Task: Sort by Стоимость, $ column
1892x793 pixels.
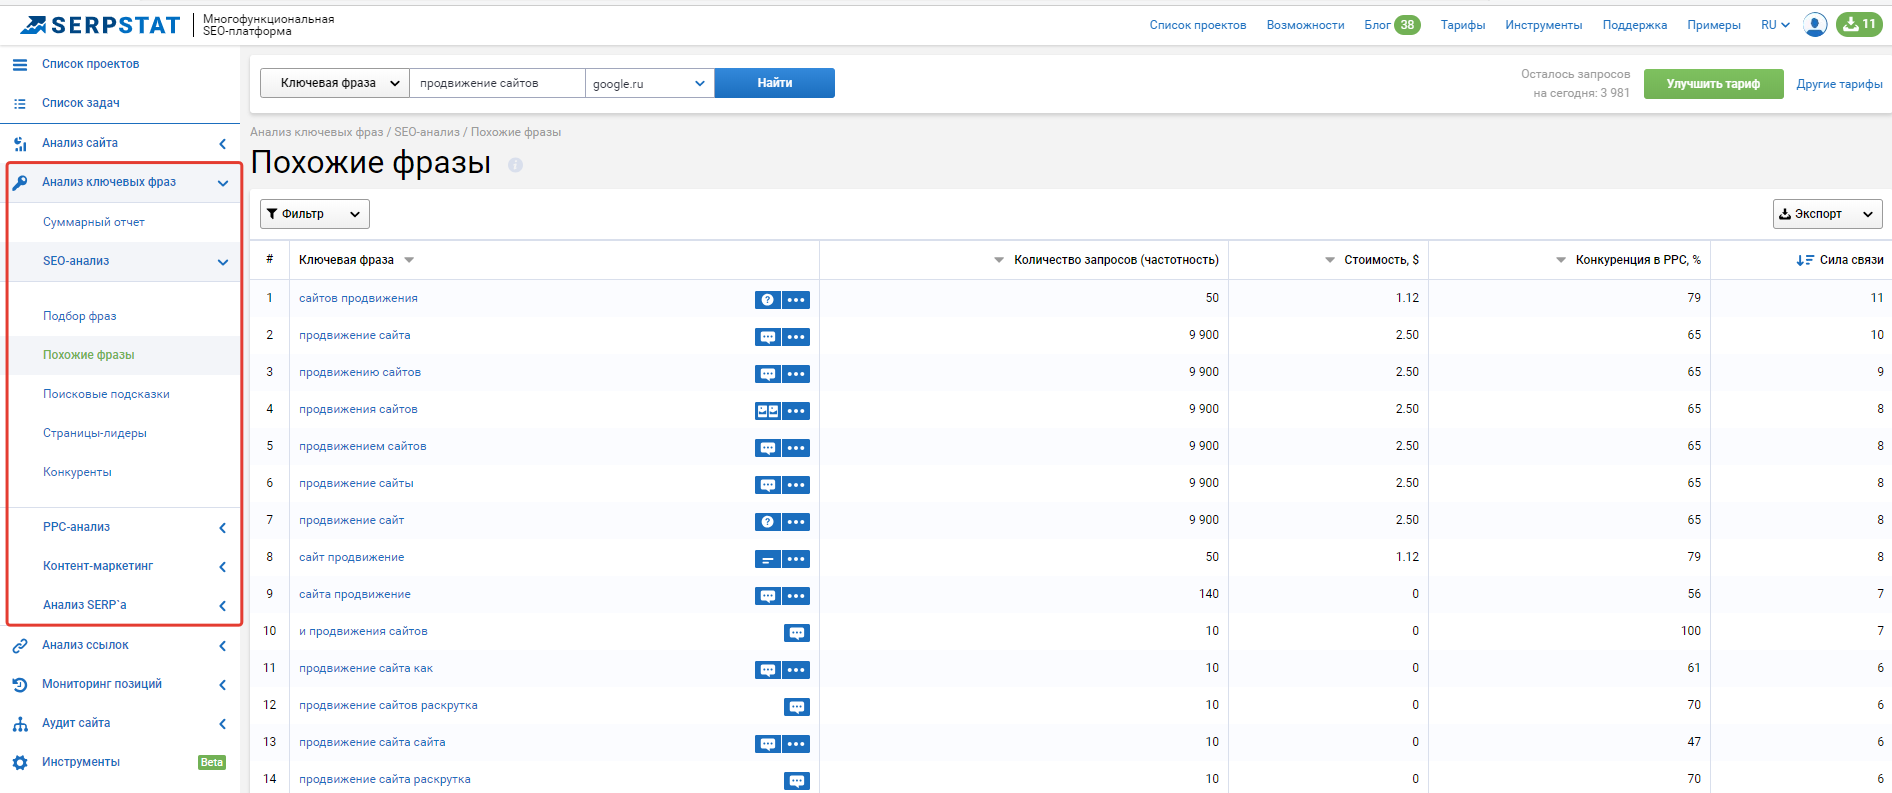Action: coord(1372,260)
